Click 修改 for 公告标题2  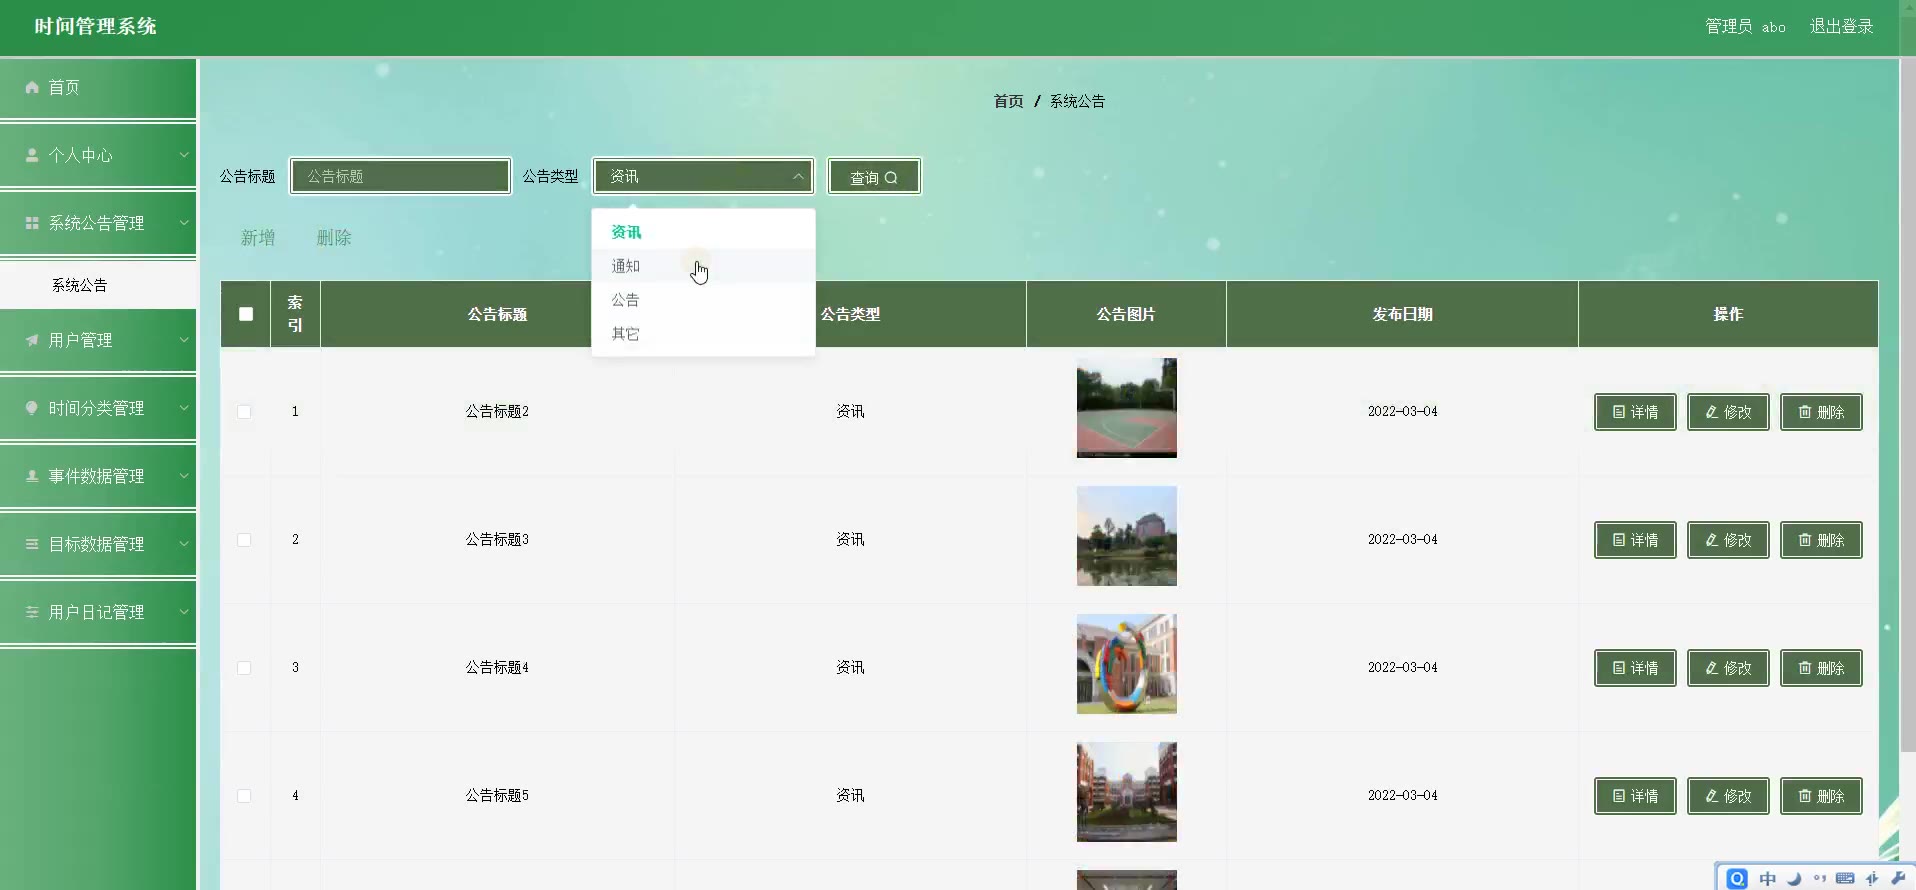point(1728,412)
